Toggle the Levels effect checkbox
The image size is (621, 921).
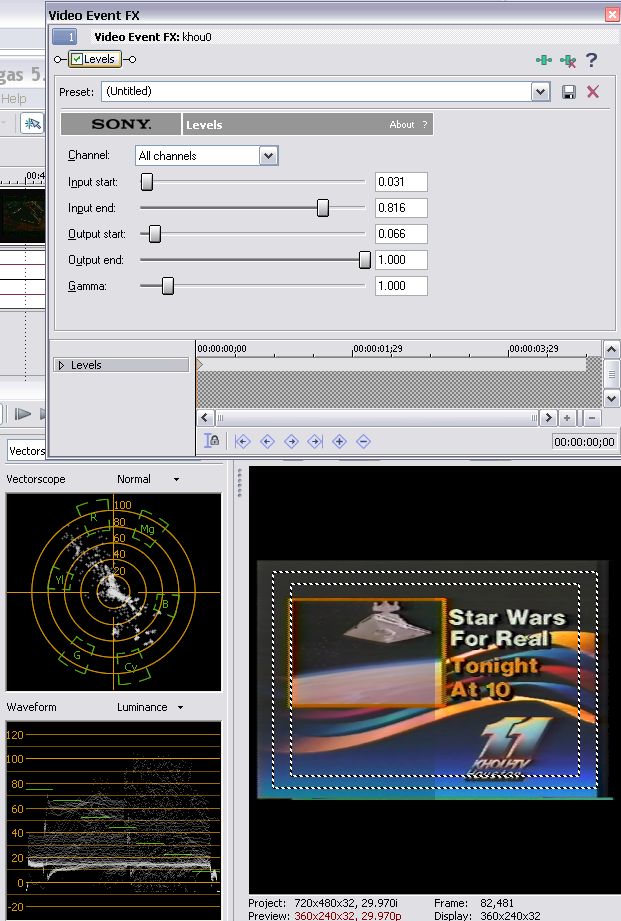pyautogui.click(x=77, y=59)
